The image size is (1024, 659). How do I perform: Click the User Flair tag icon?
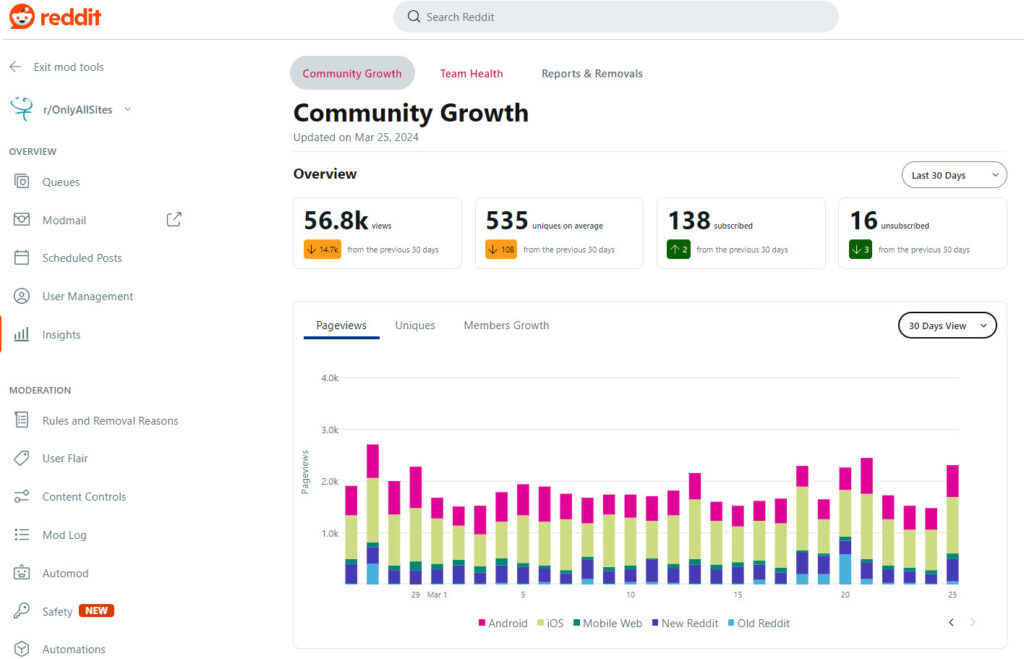(x=21, y=458)
